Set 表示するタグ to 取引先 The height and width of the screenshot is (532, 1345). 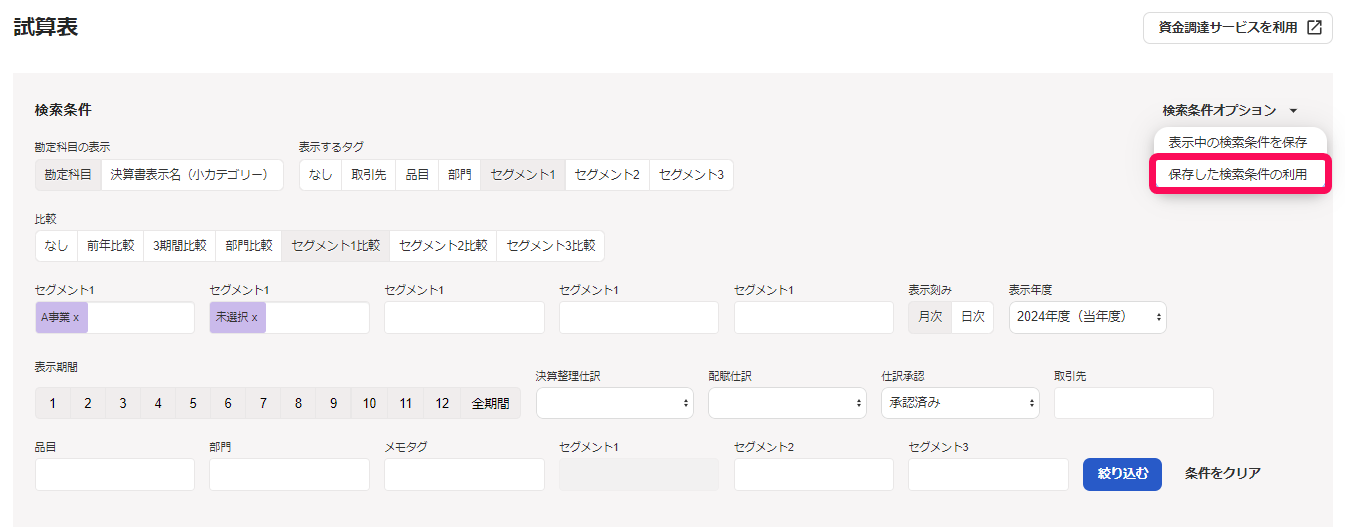[368, 175]
